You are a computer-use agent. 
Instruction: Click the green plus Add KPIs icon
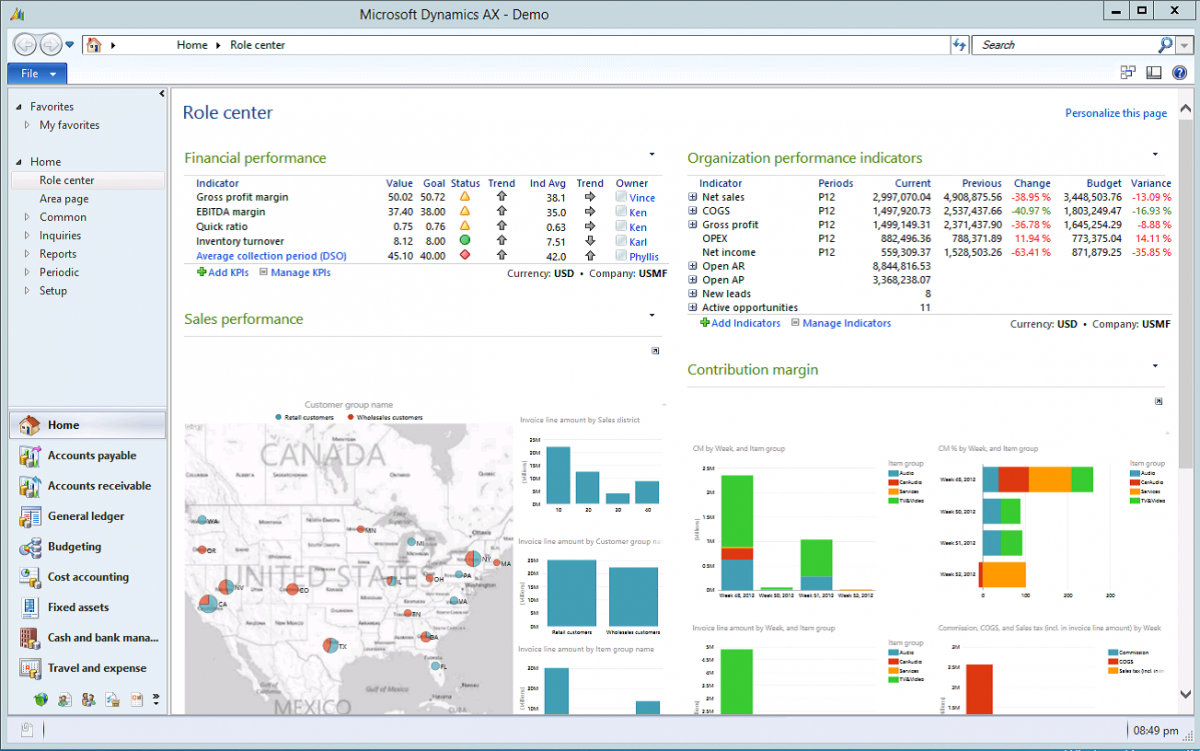coord(201,272)
